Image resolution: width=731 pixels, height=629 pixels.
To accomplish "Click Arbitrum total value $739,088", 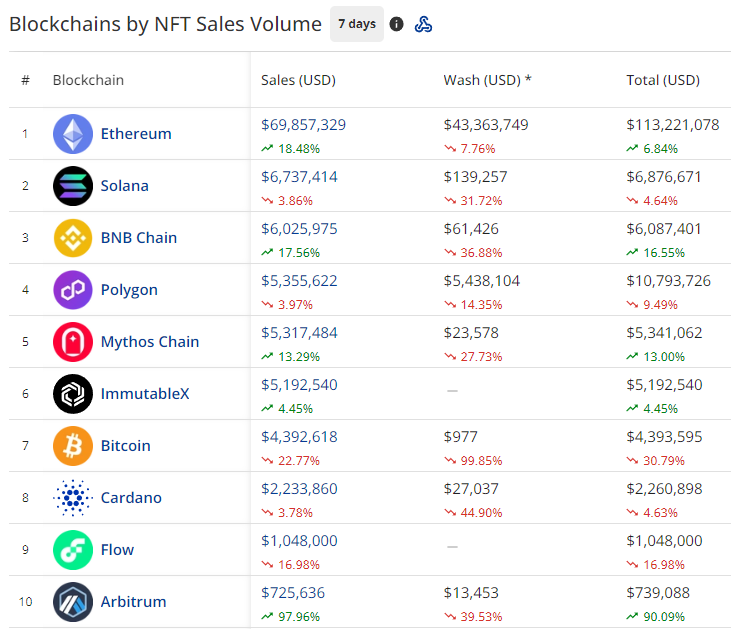I will tap(658, 593).
